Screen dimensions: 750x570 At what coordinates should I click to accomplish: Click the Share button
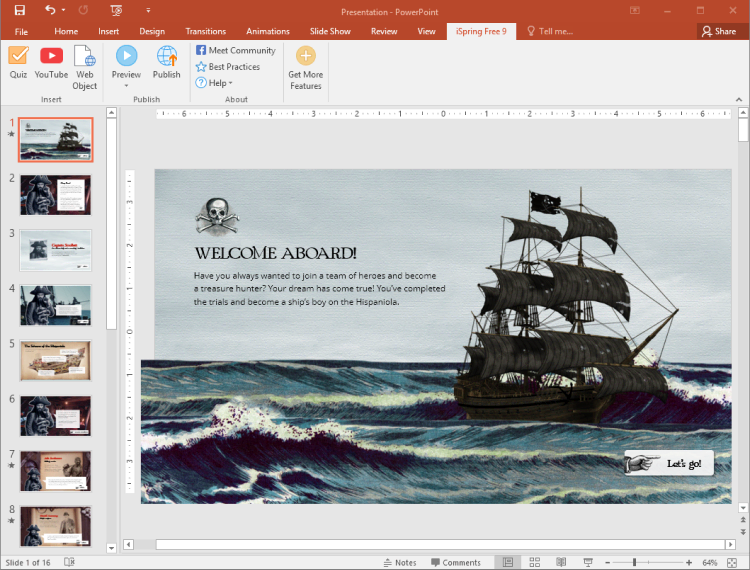tap(719, 31)
